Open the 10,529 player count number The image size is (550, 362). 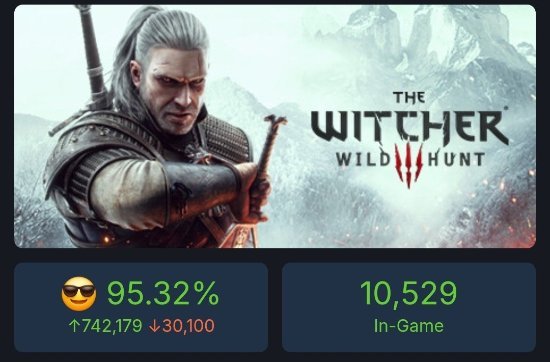click(409, 293)
